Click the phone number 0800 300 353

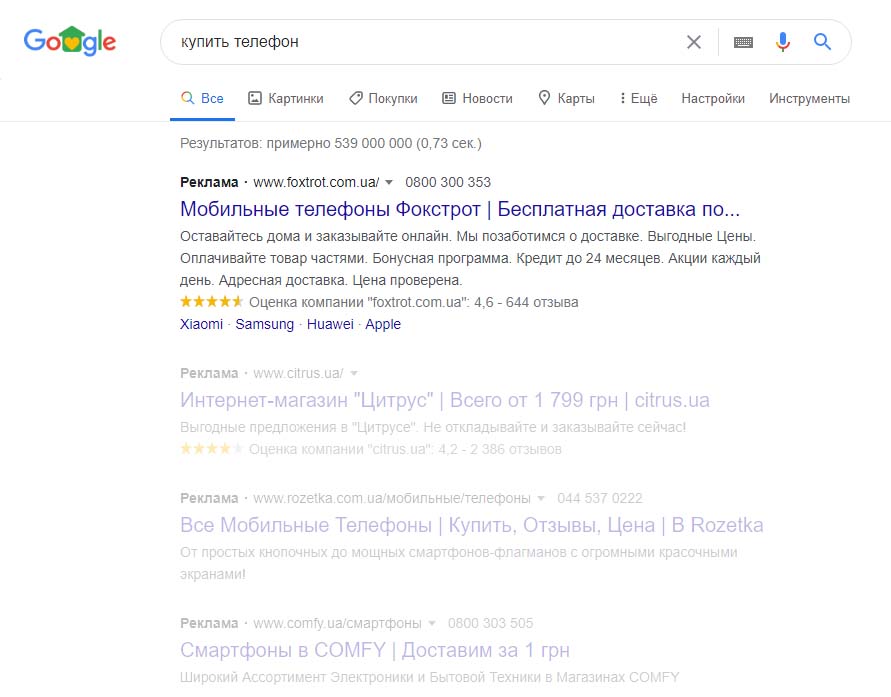[448, 182]
